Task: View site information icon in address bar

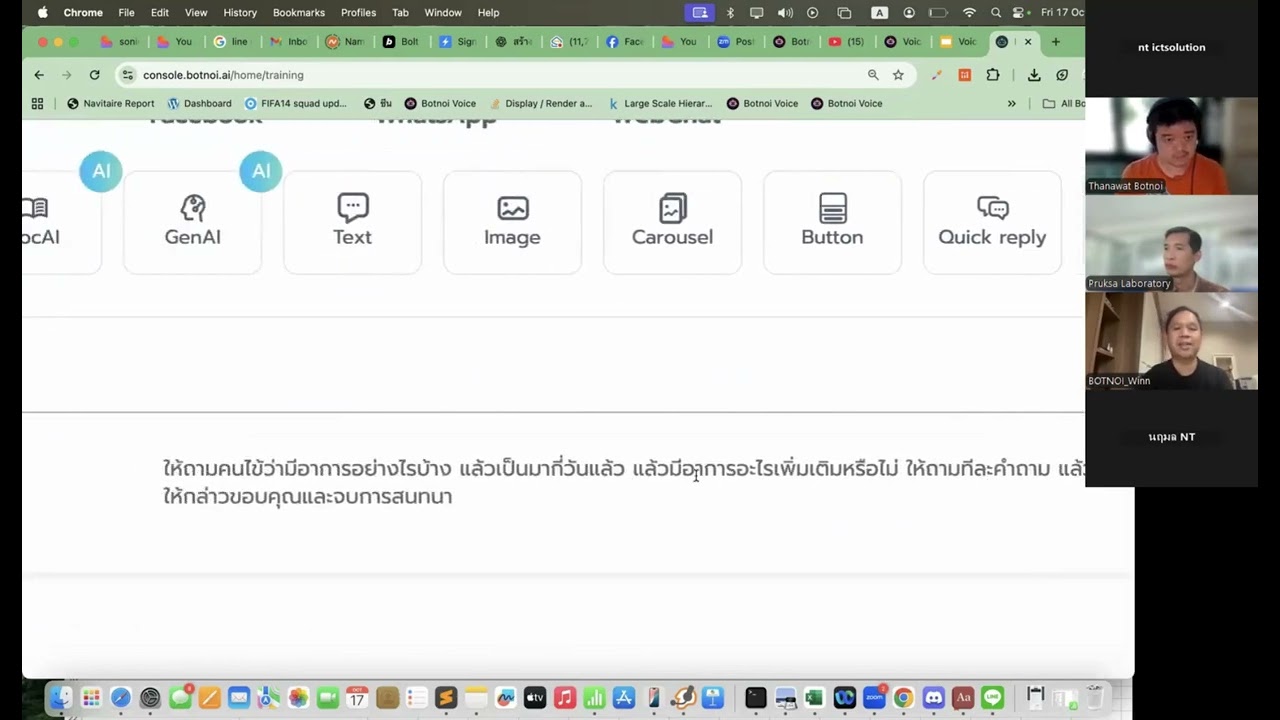Action: pos(127,75)
